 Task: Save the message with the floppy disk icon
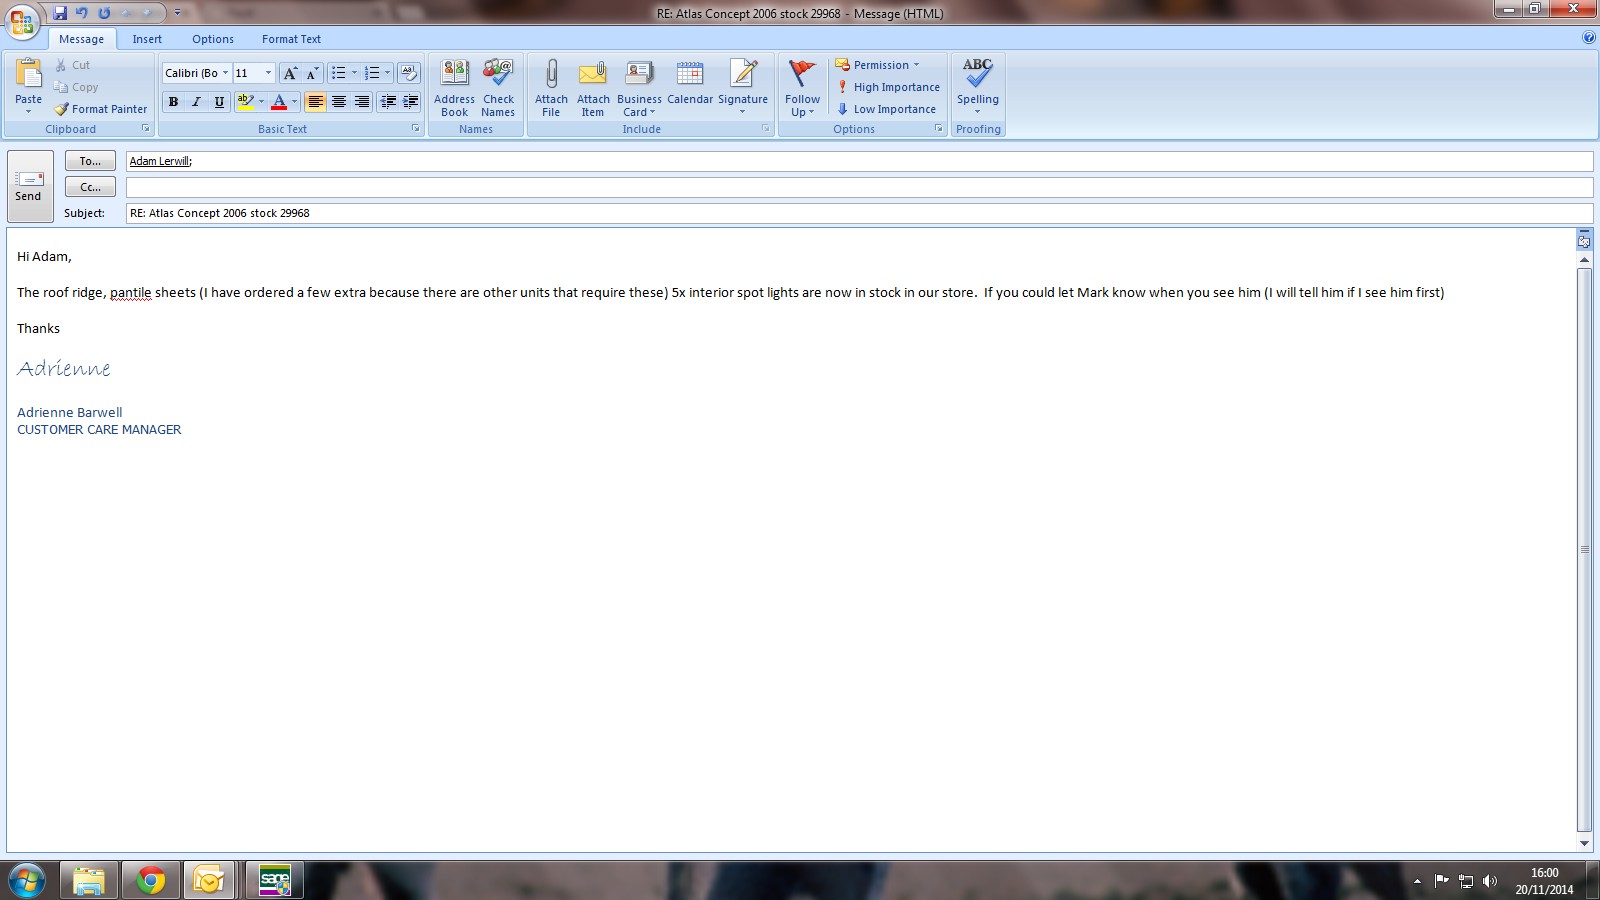click(x=60, y=13)
